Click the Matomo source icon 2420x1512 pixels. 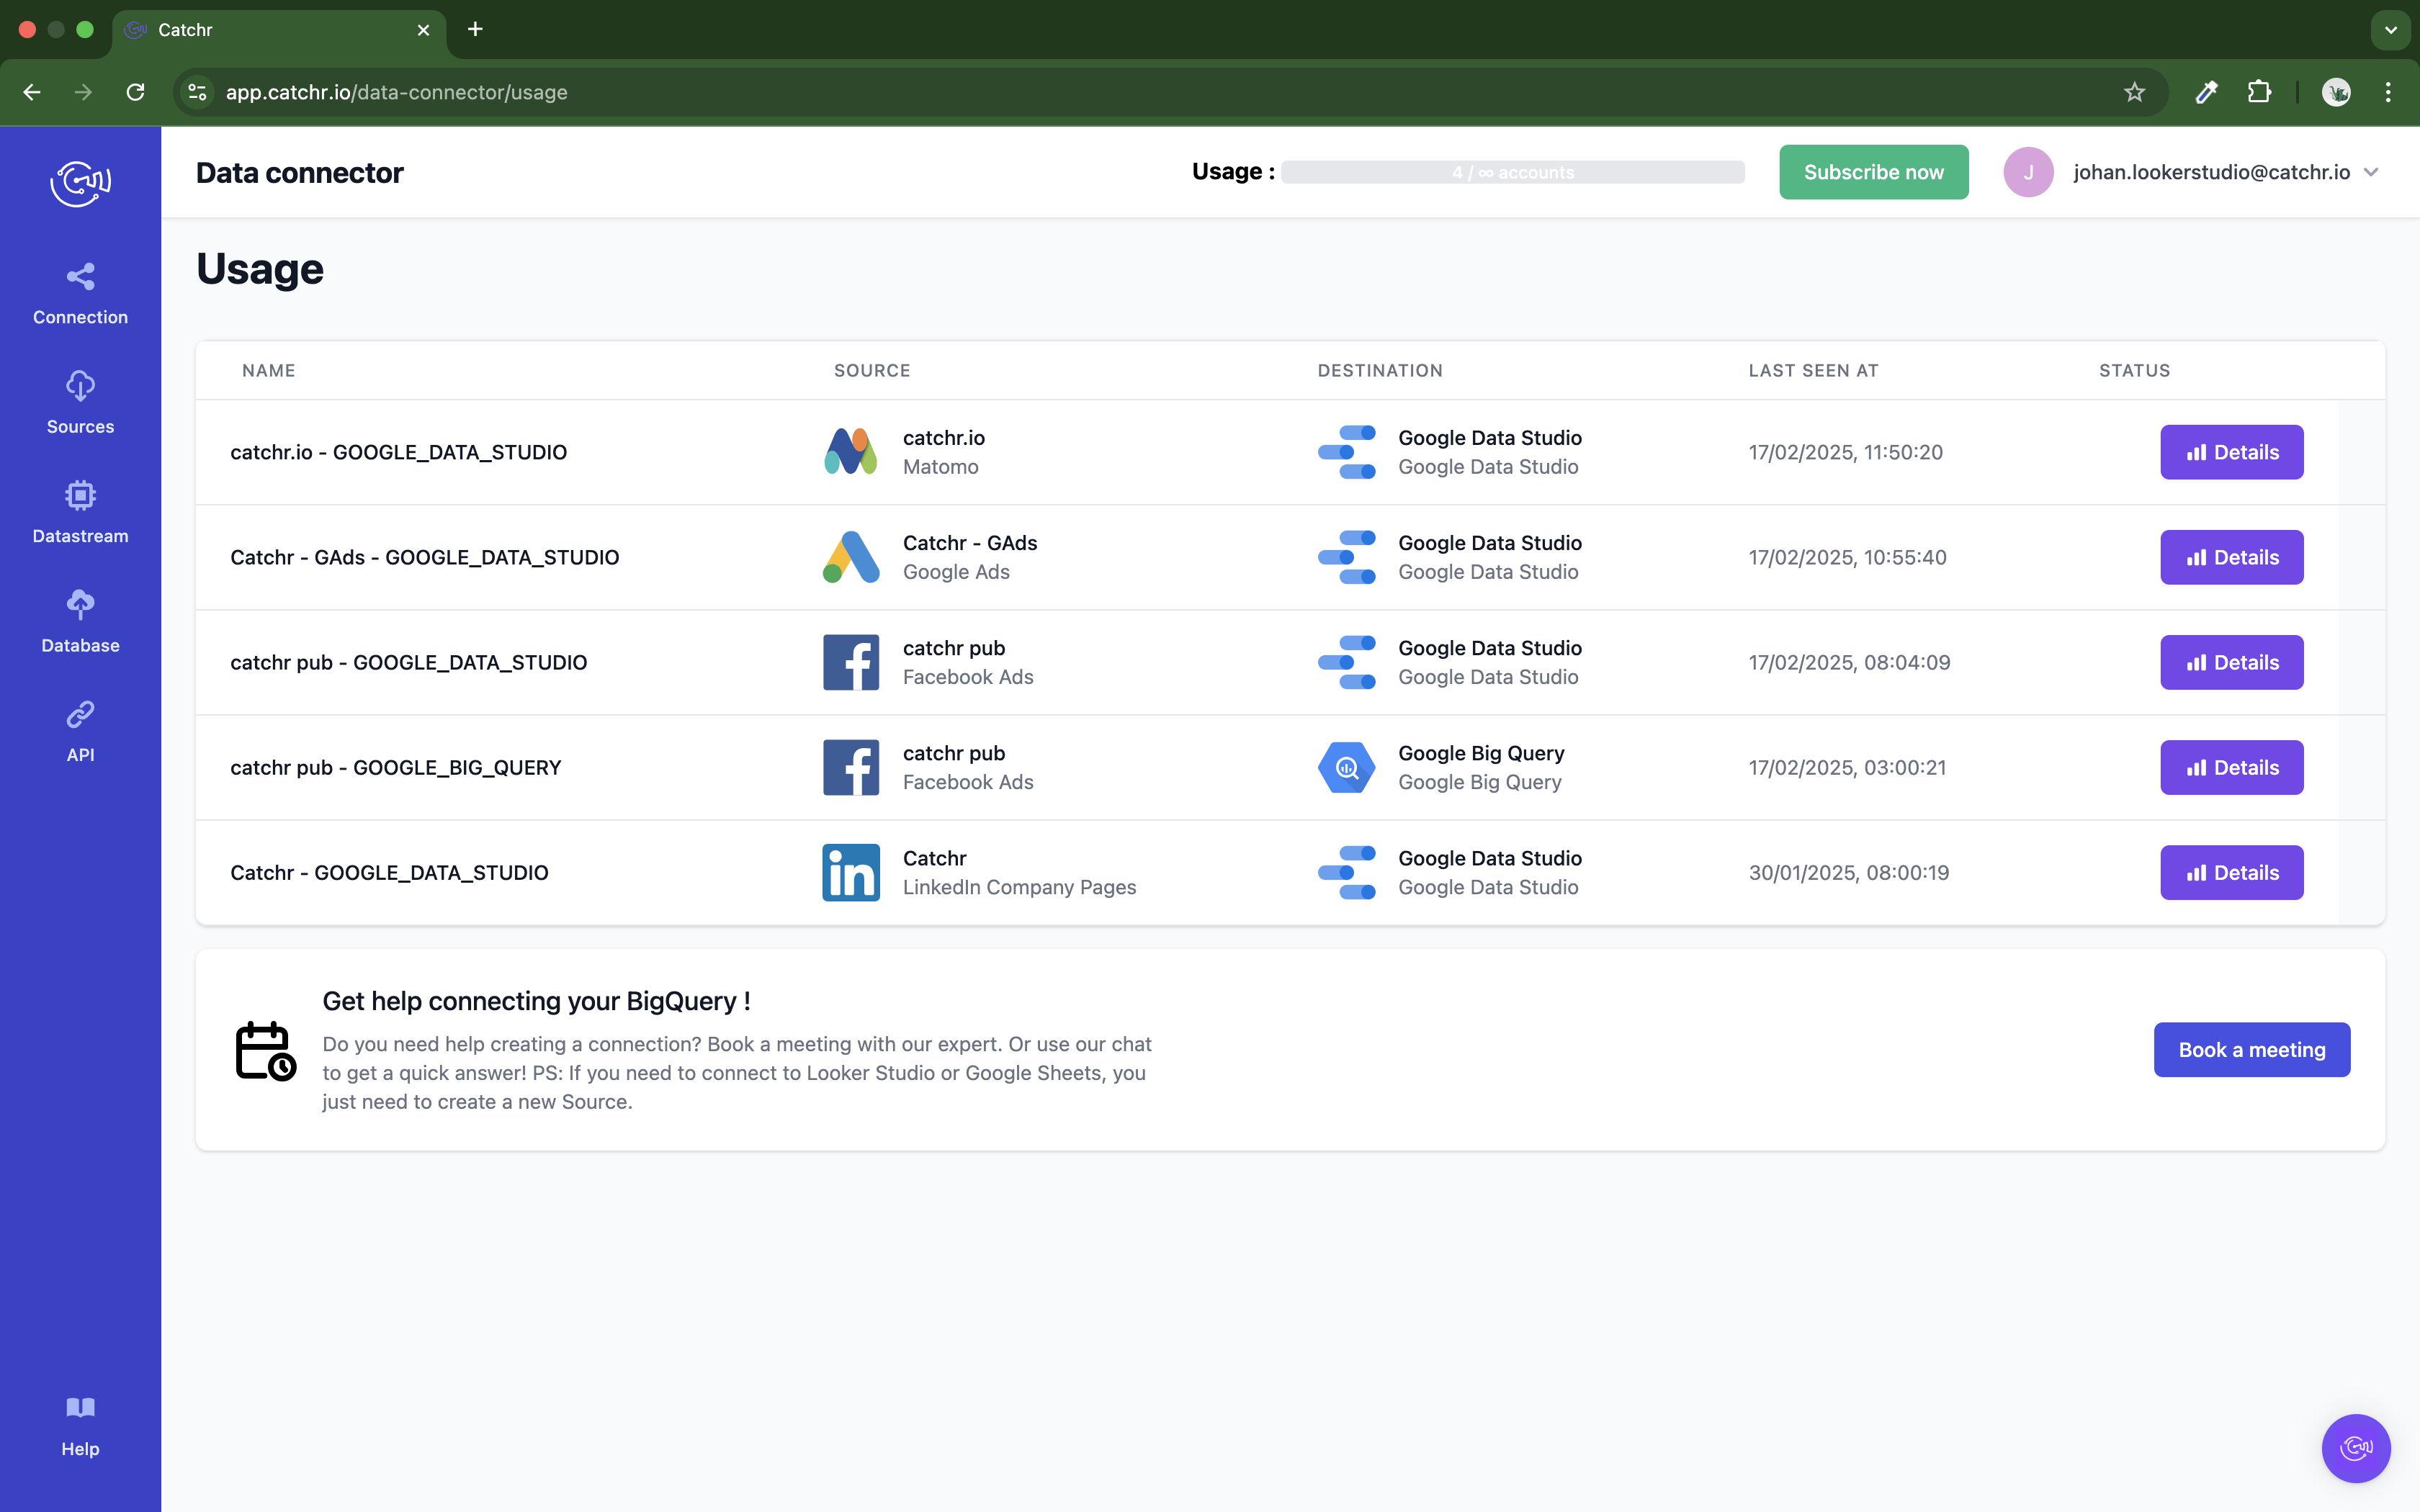[x=851, y=452]
